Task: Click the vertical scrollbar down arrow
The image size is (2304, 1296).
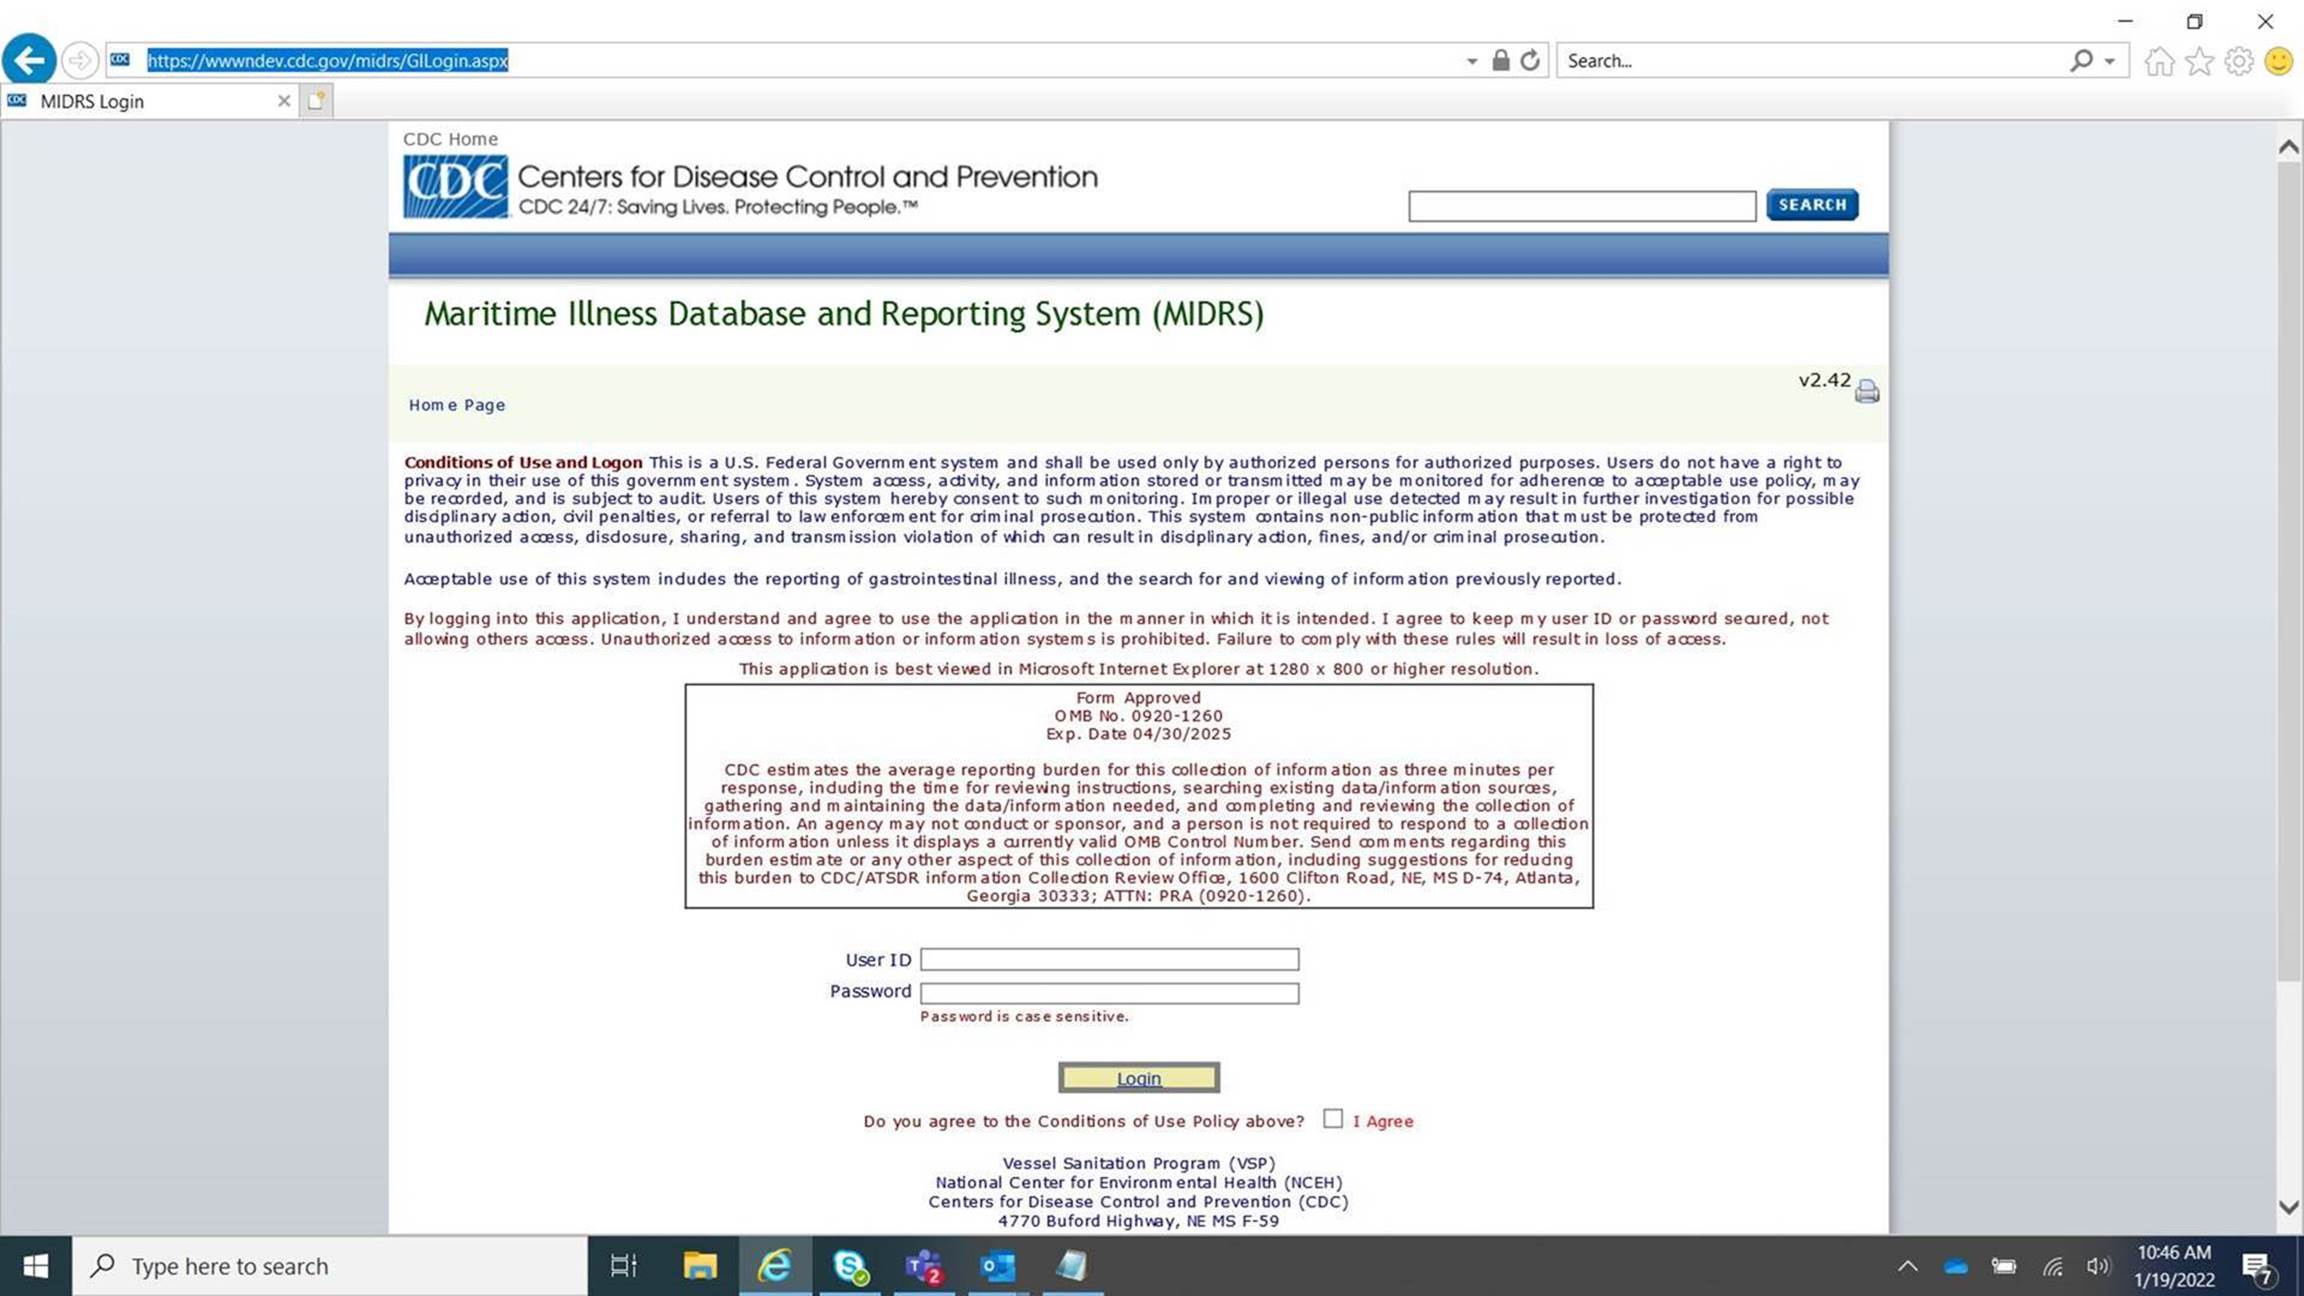Action: click(x=2288, y=1207)
